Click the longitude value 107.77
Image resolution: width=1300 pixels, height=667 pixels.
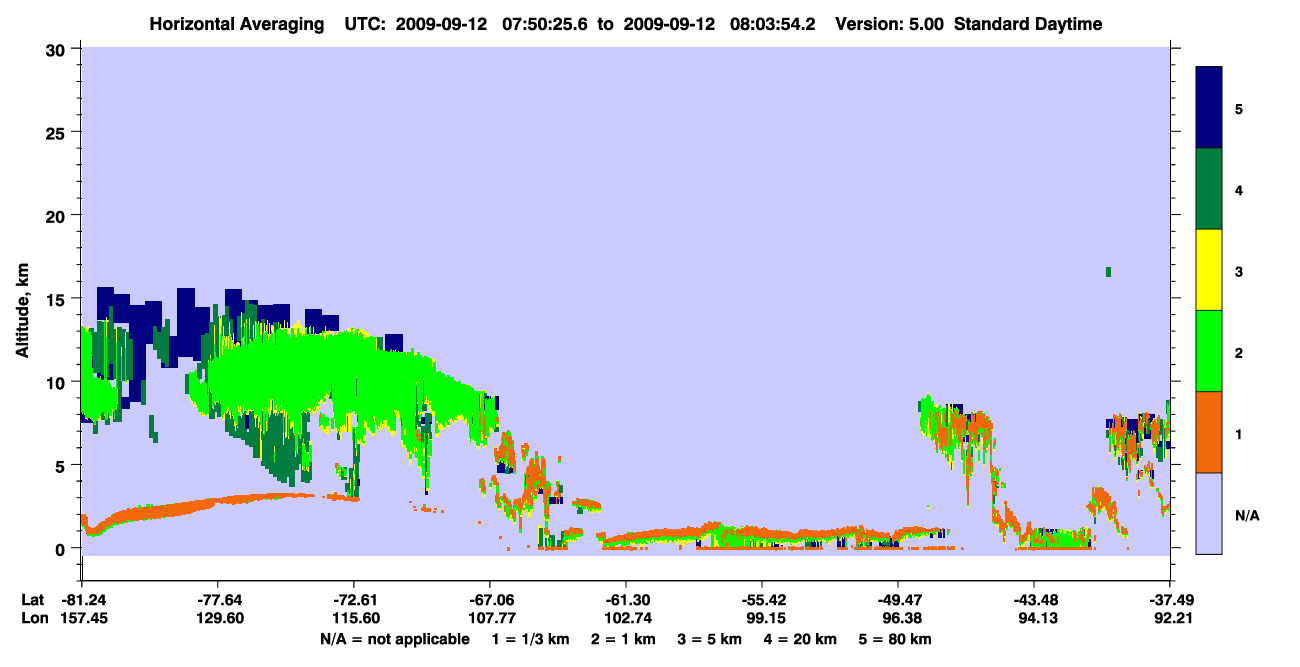point(490,618)
